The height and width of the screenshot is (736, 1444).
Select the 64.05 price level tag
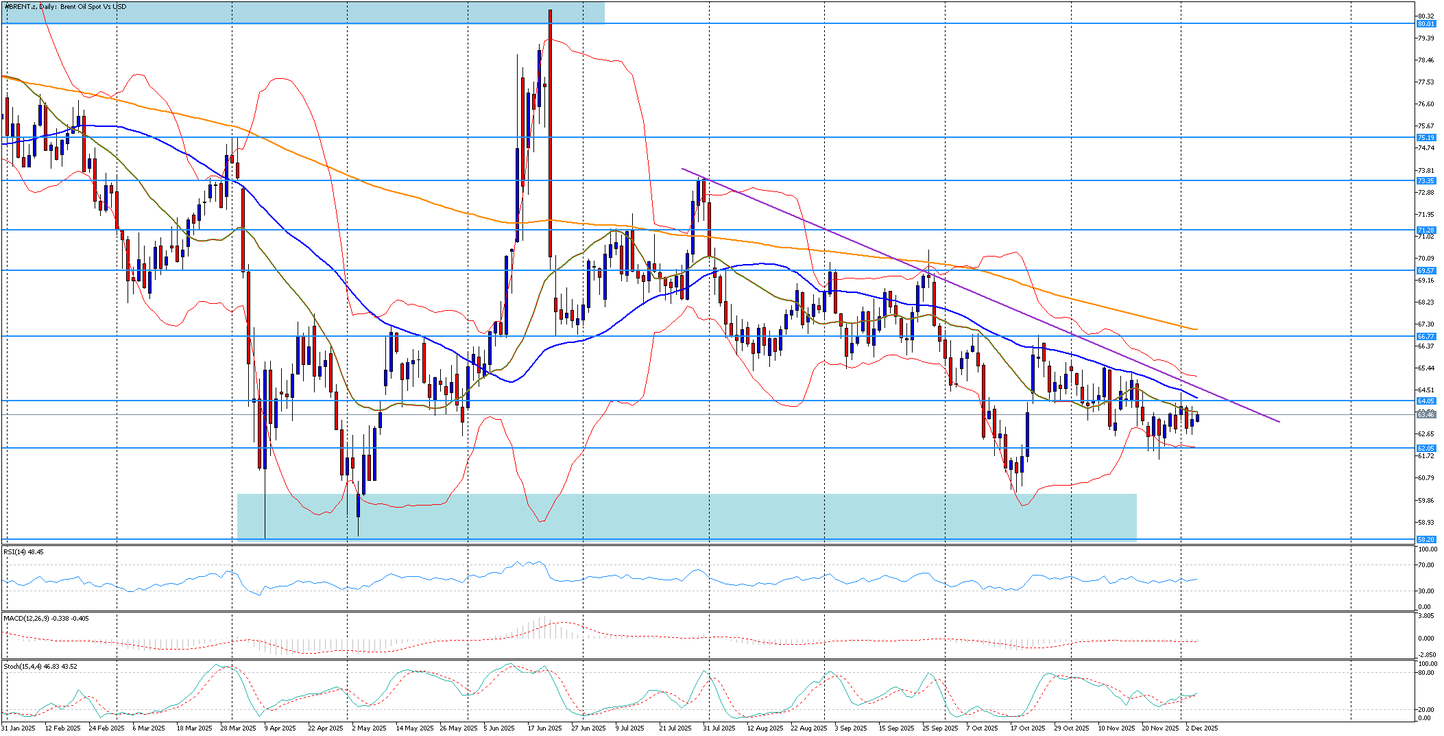click(1426, 401)
